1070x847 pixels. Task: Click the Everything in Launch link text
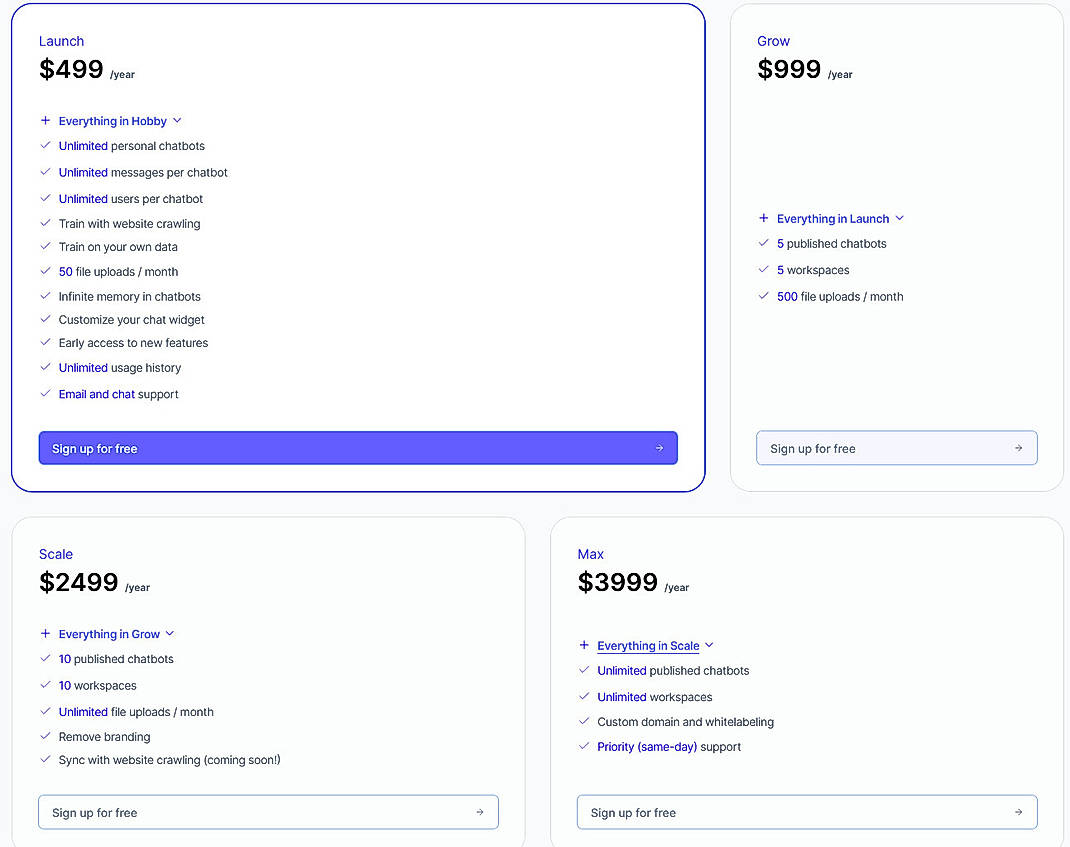pos(833,219)
